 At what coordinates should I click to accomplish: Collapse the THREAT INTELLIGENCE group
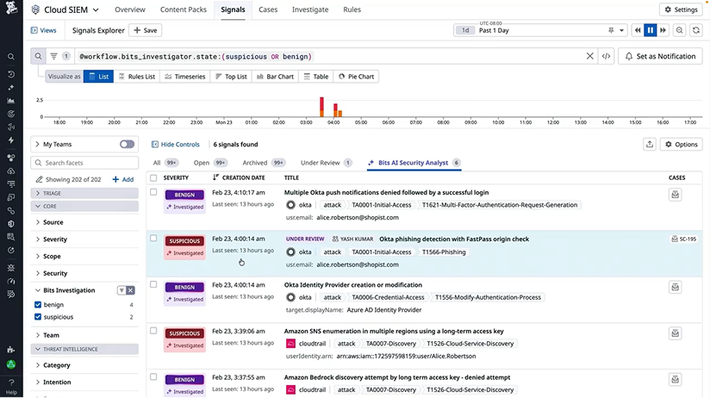pyautogui.click(x=84, y=349)
